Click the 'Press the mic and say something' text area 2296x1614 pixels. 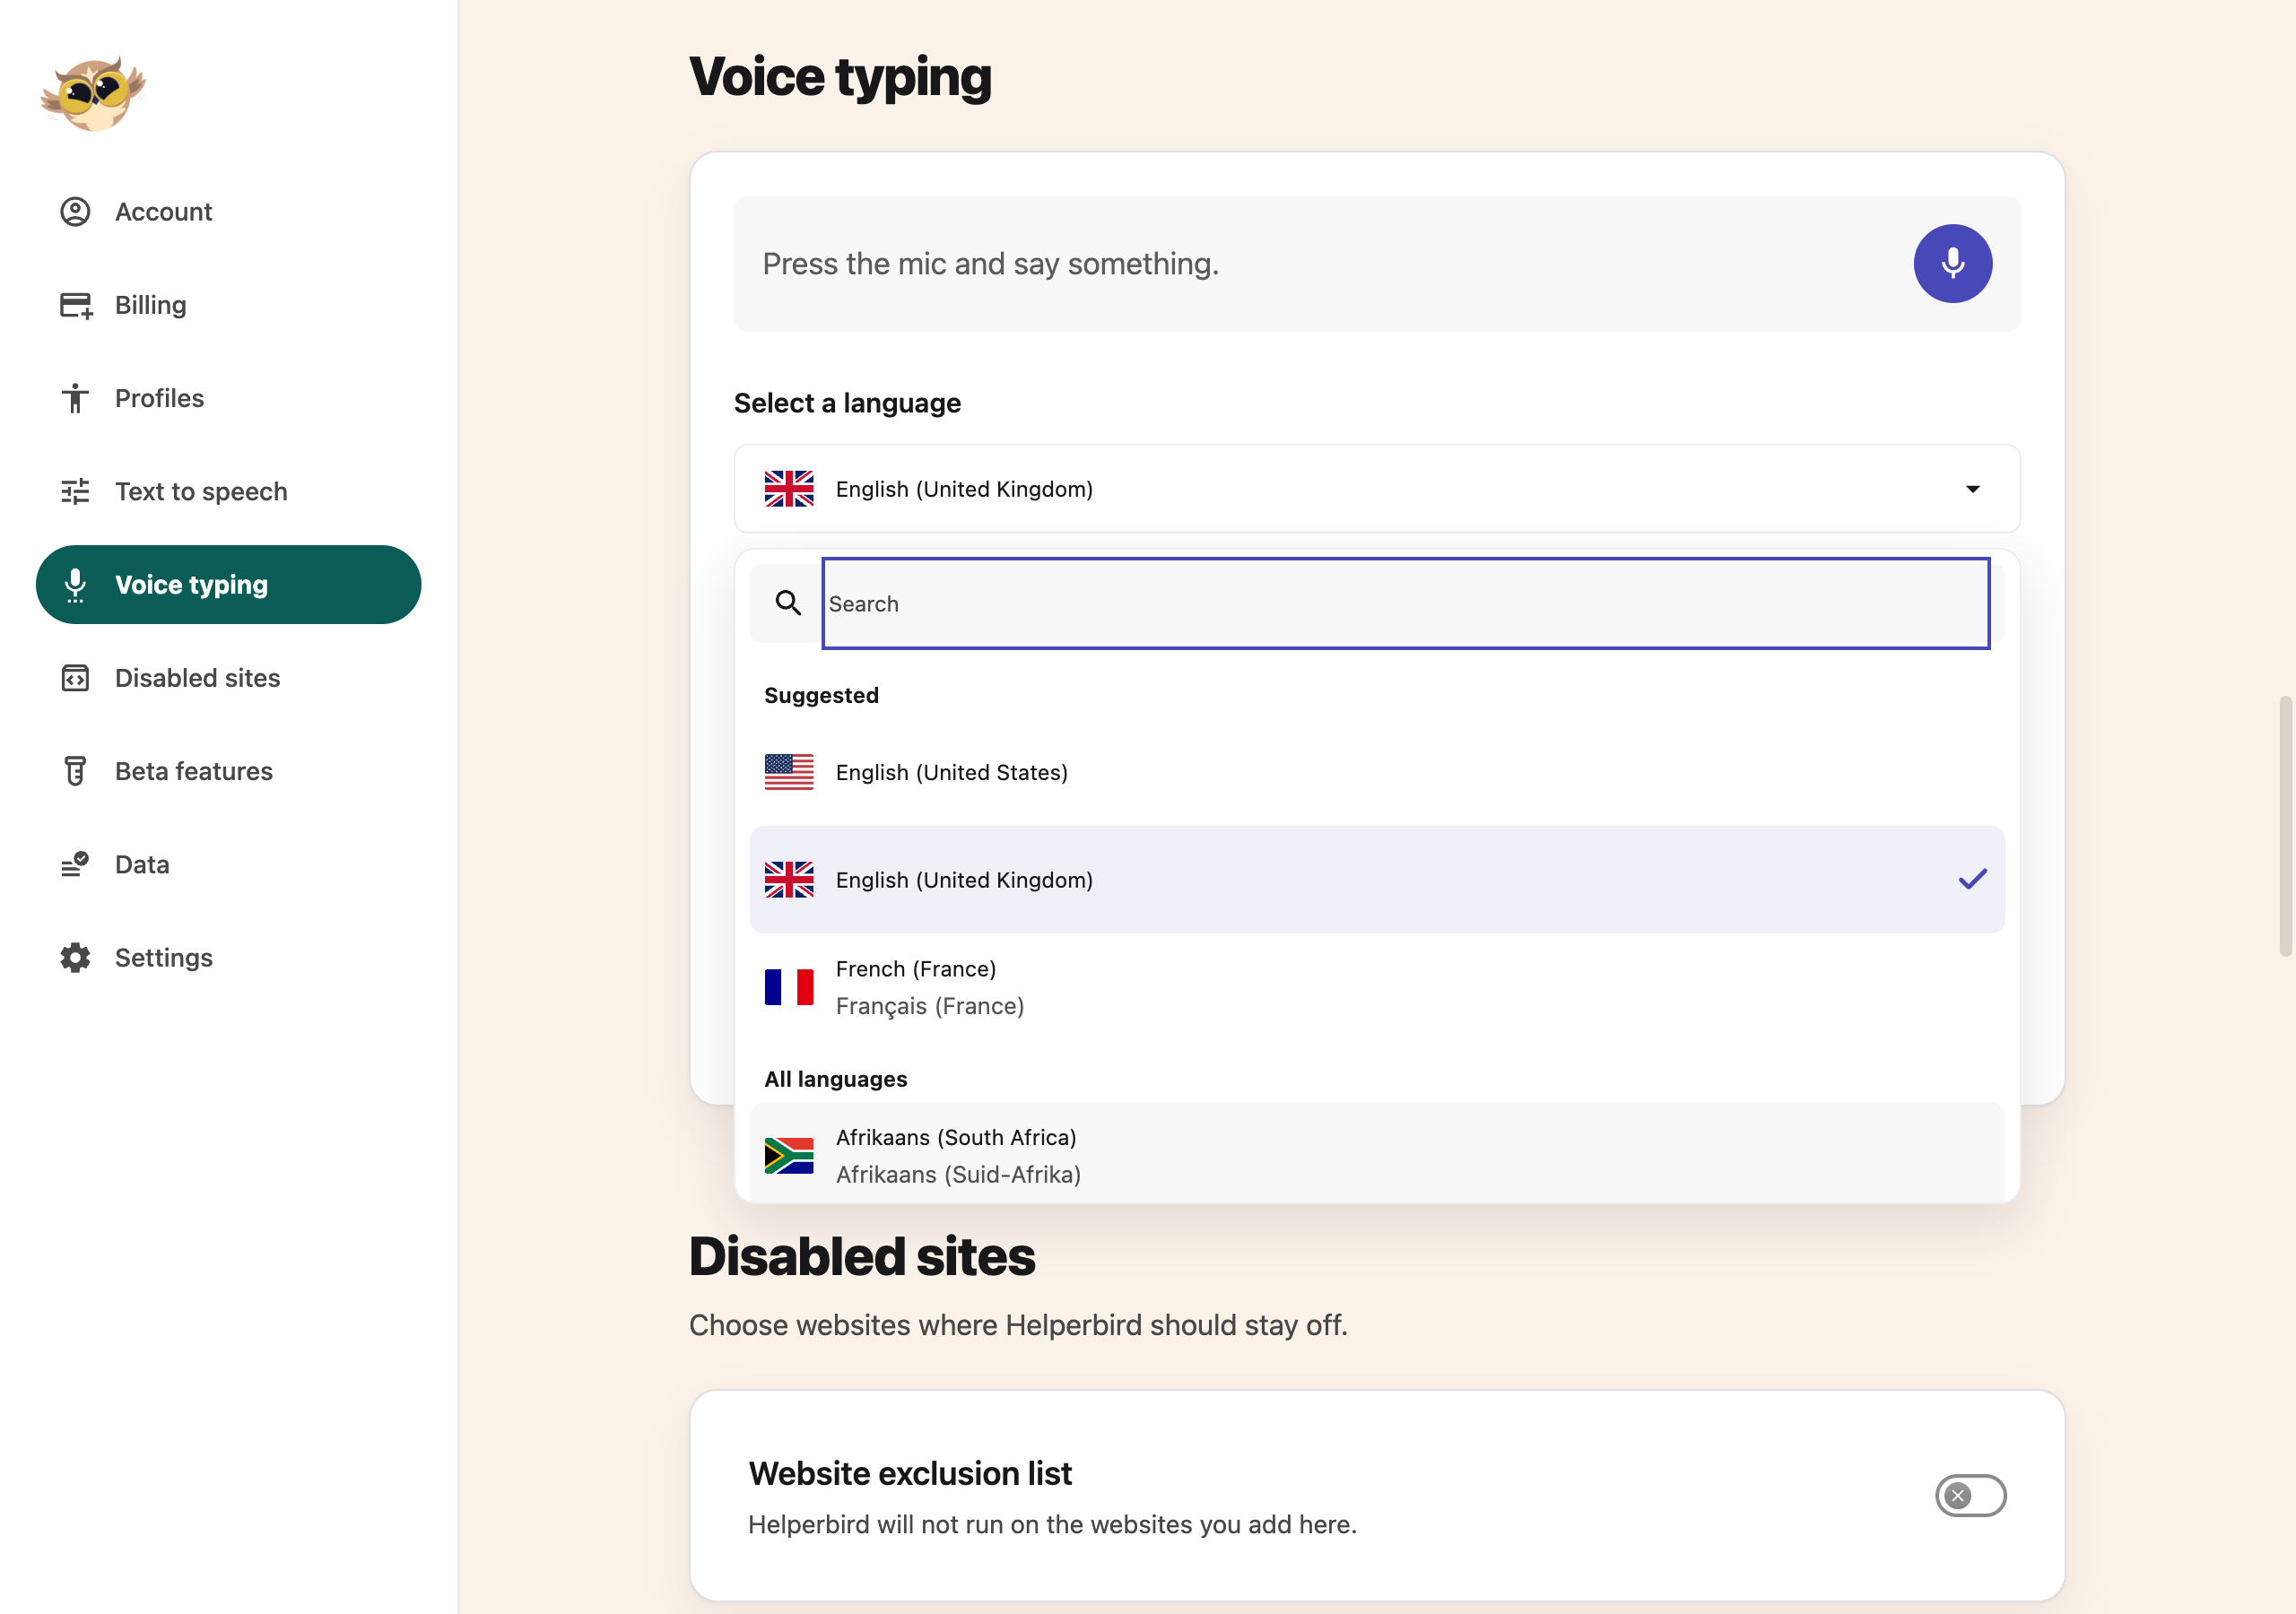coord(1377,264)
